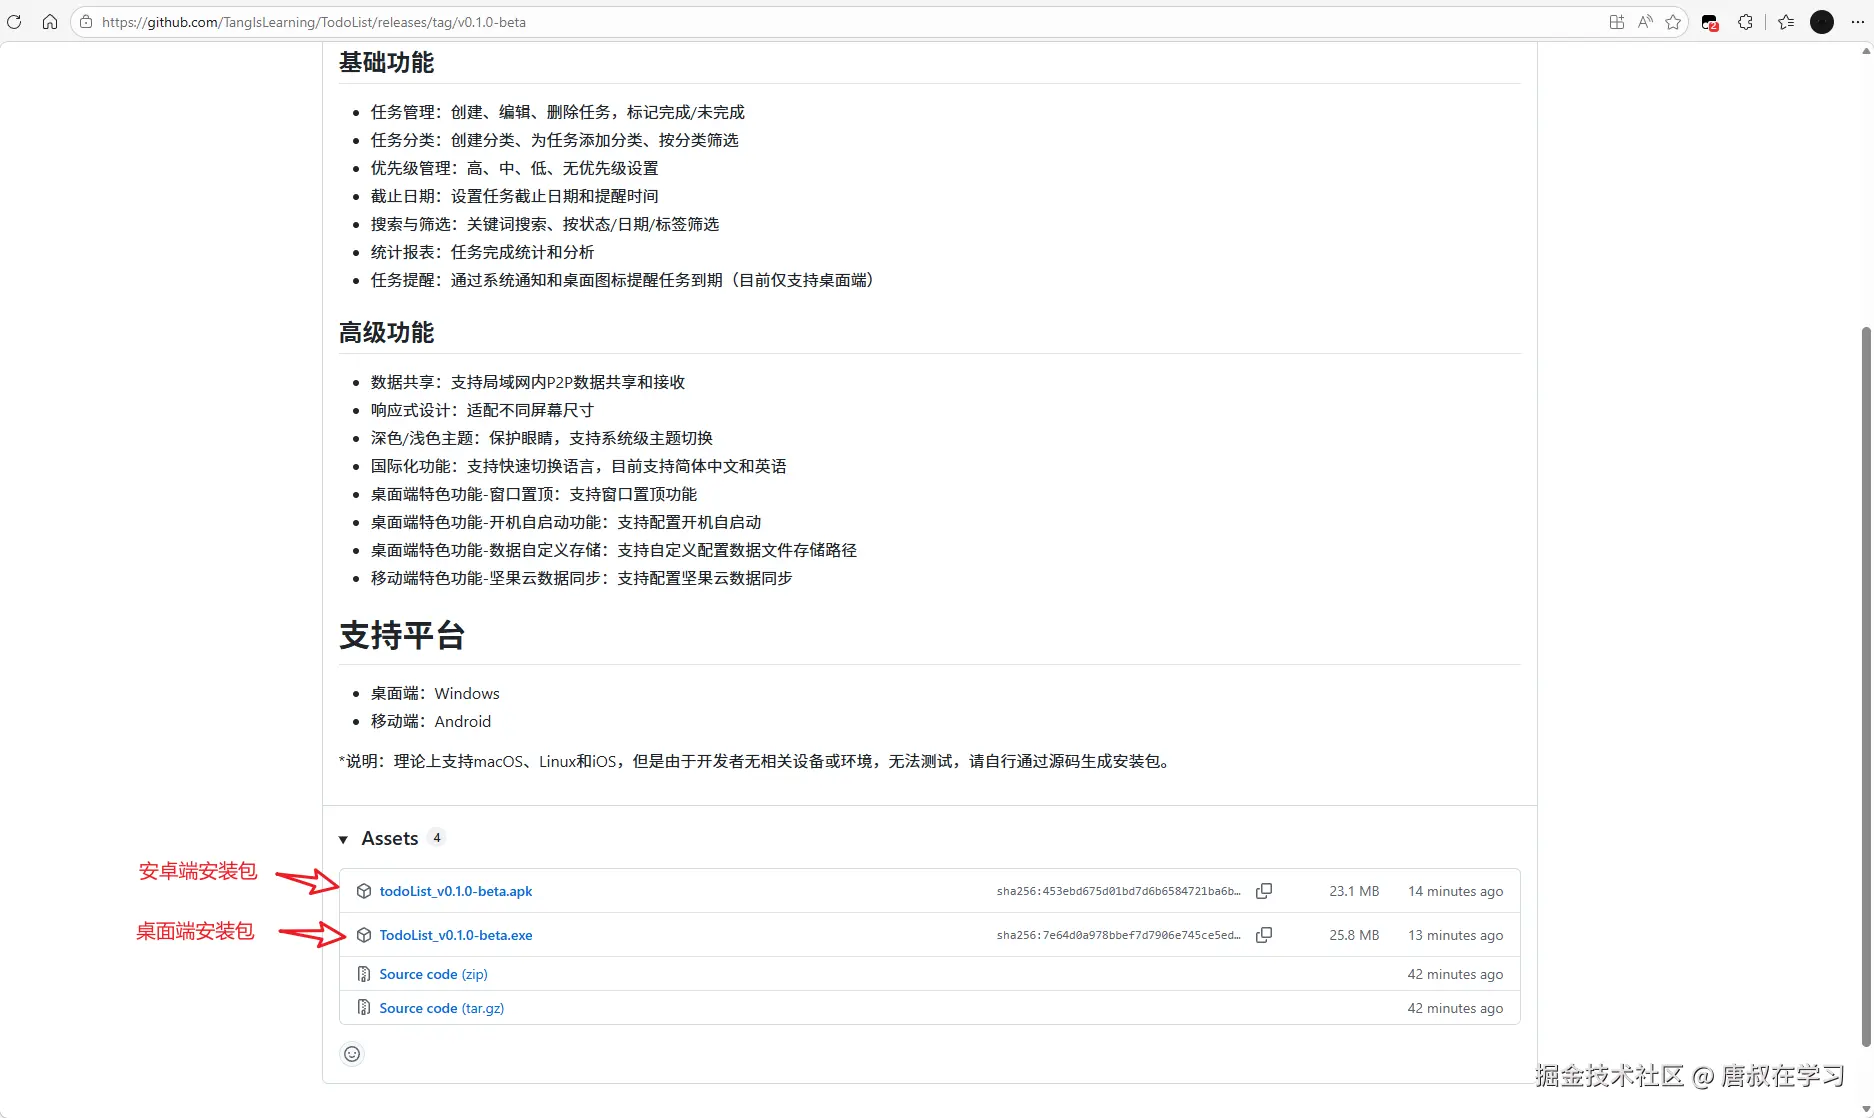Click the 23.1 MB file size
Image resolution: width=1874 pixels, height=1118 pixels.
(1354, 891)
